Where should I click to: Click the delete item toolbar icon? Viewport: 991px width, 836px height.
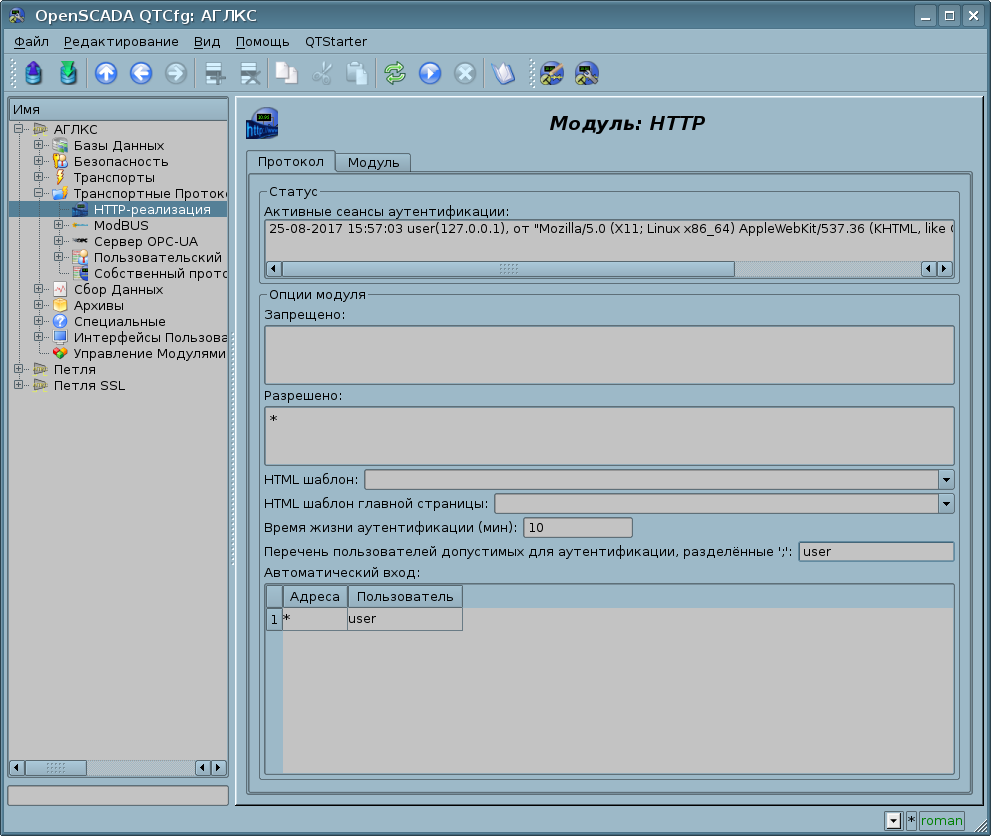click(x=249, y=73)
